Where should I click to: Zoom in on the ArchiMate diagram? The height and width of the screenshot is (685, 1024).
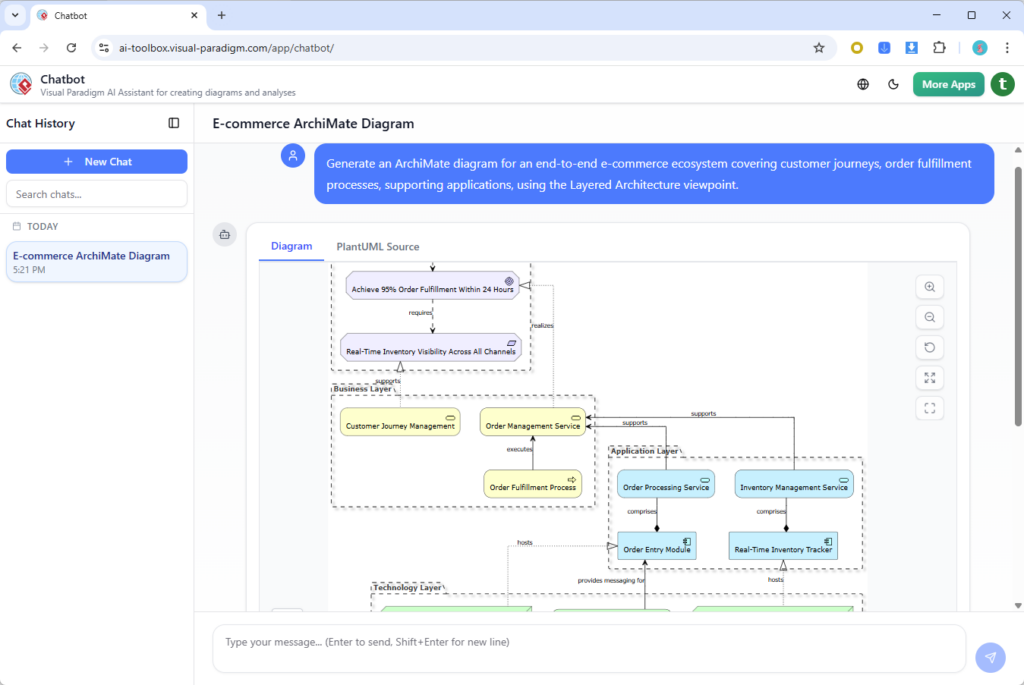pyautogui.click(x=930, y=287)
